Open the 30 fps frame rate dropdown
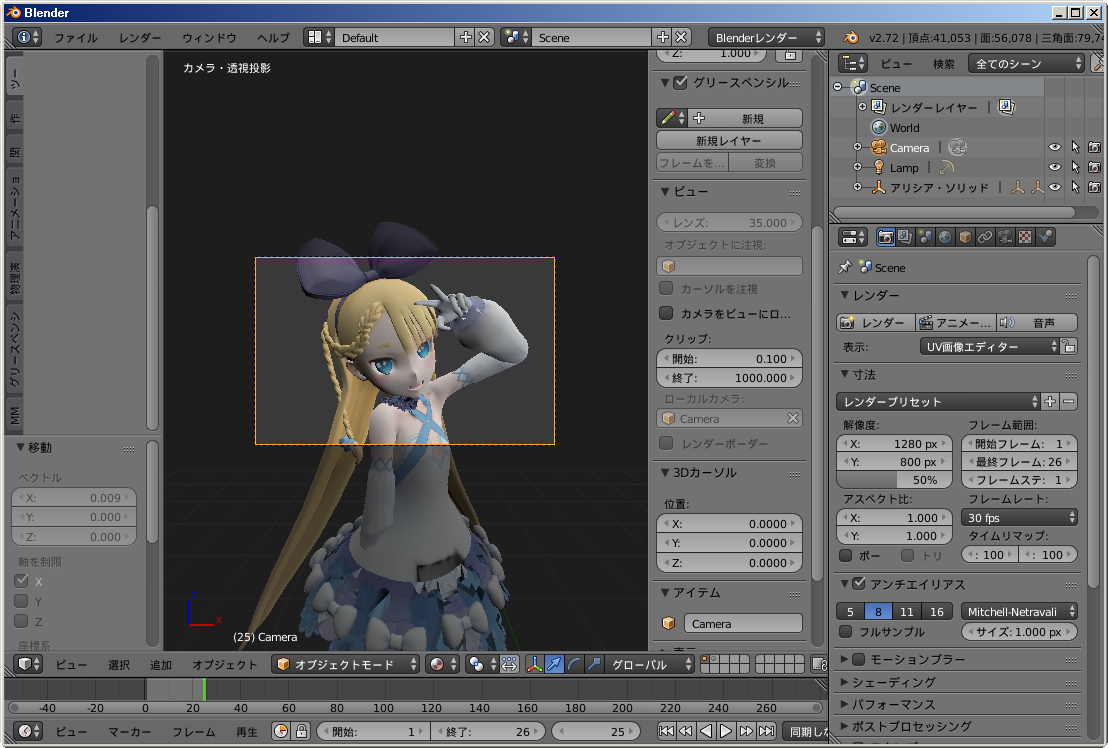Screen dimensions: 1108x748 point(1019,518)
